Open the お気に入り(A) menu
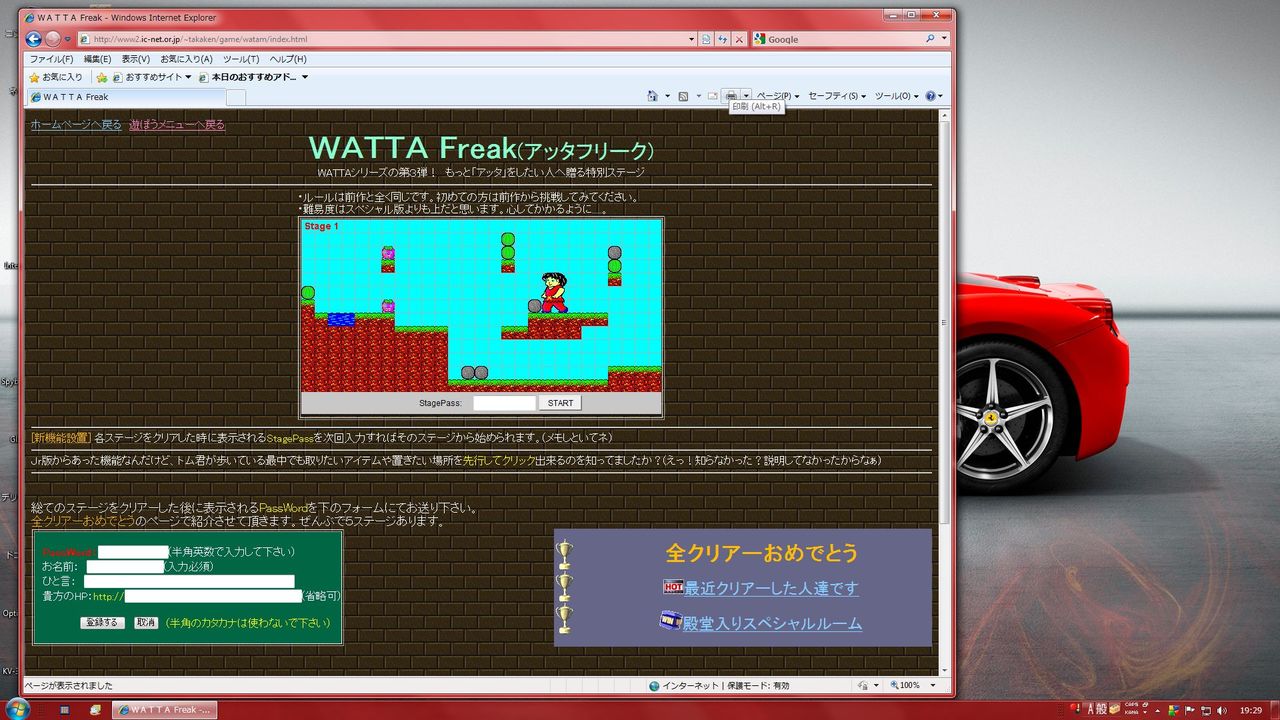1280x720 pixels. click(187, 59)
